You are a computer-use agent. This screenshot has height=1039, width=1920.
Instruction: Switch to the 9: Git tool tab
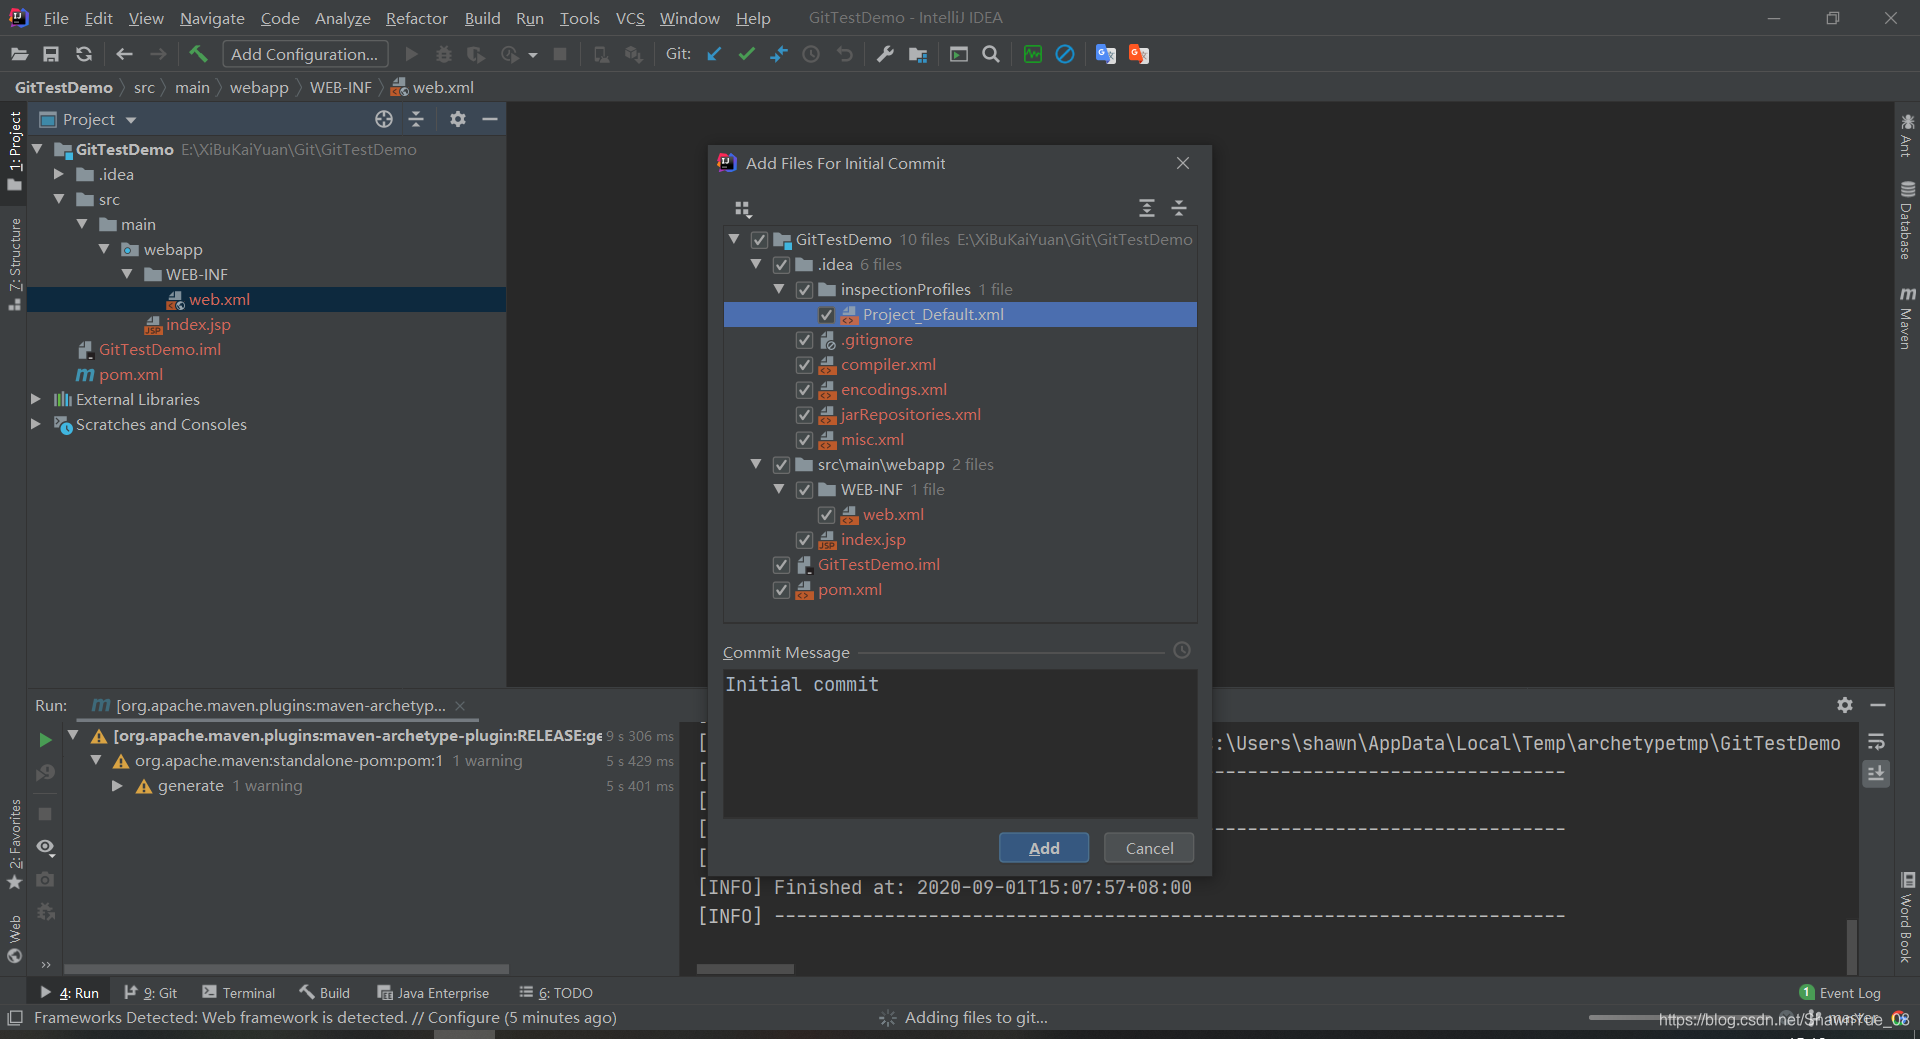pyautogui.click(x=151, y=992)
